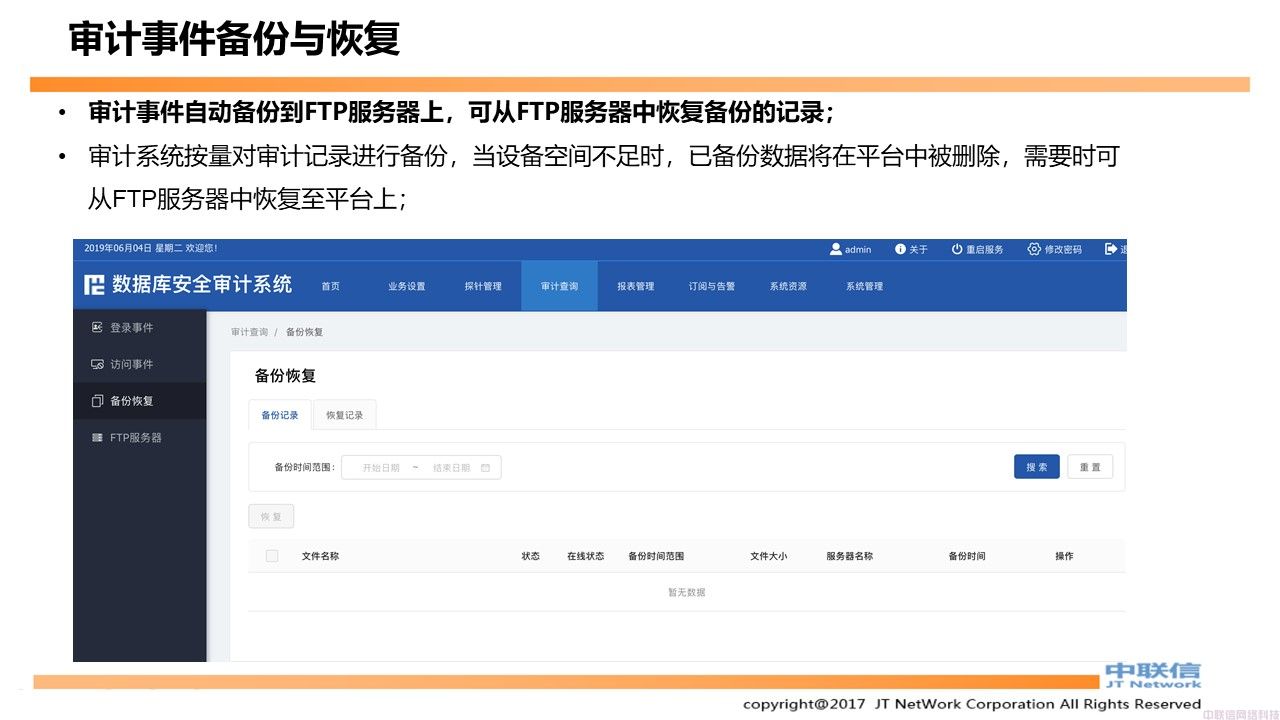Click the 在线状态 column header
Screen dimensions: 1280x720
point(585,556)
